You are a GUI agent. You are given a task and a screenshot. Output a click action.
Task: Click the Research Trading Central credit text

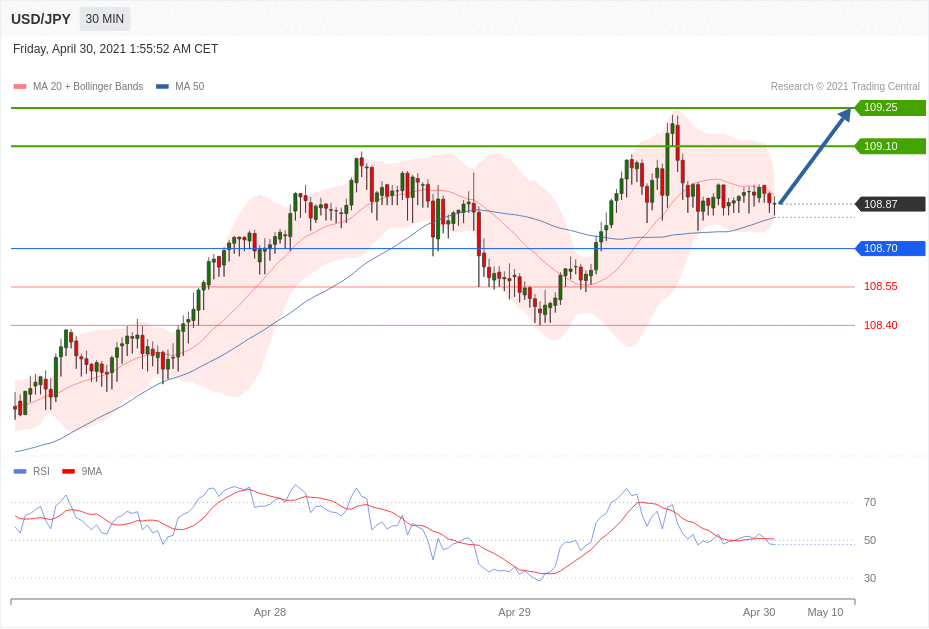click(x=844, y=87)
